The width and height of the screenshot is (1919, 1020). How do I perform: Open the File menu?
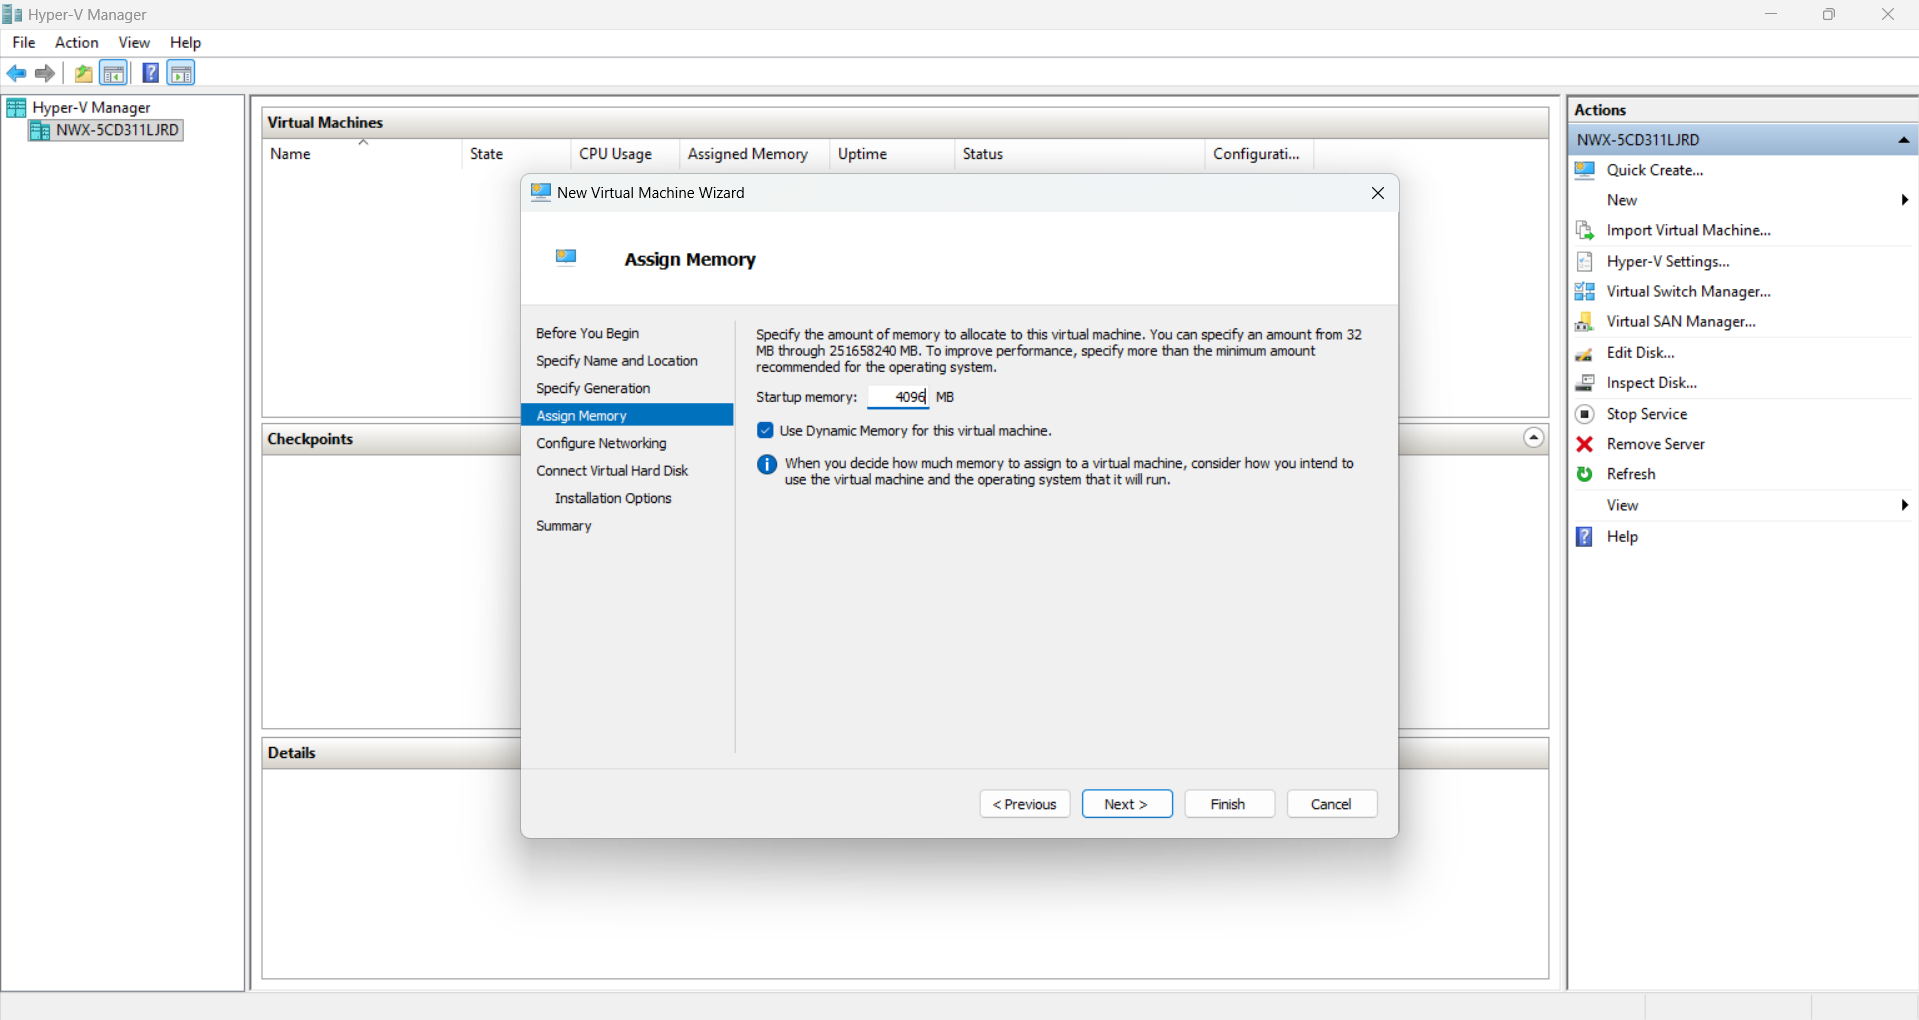(x=24, y=42)
